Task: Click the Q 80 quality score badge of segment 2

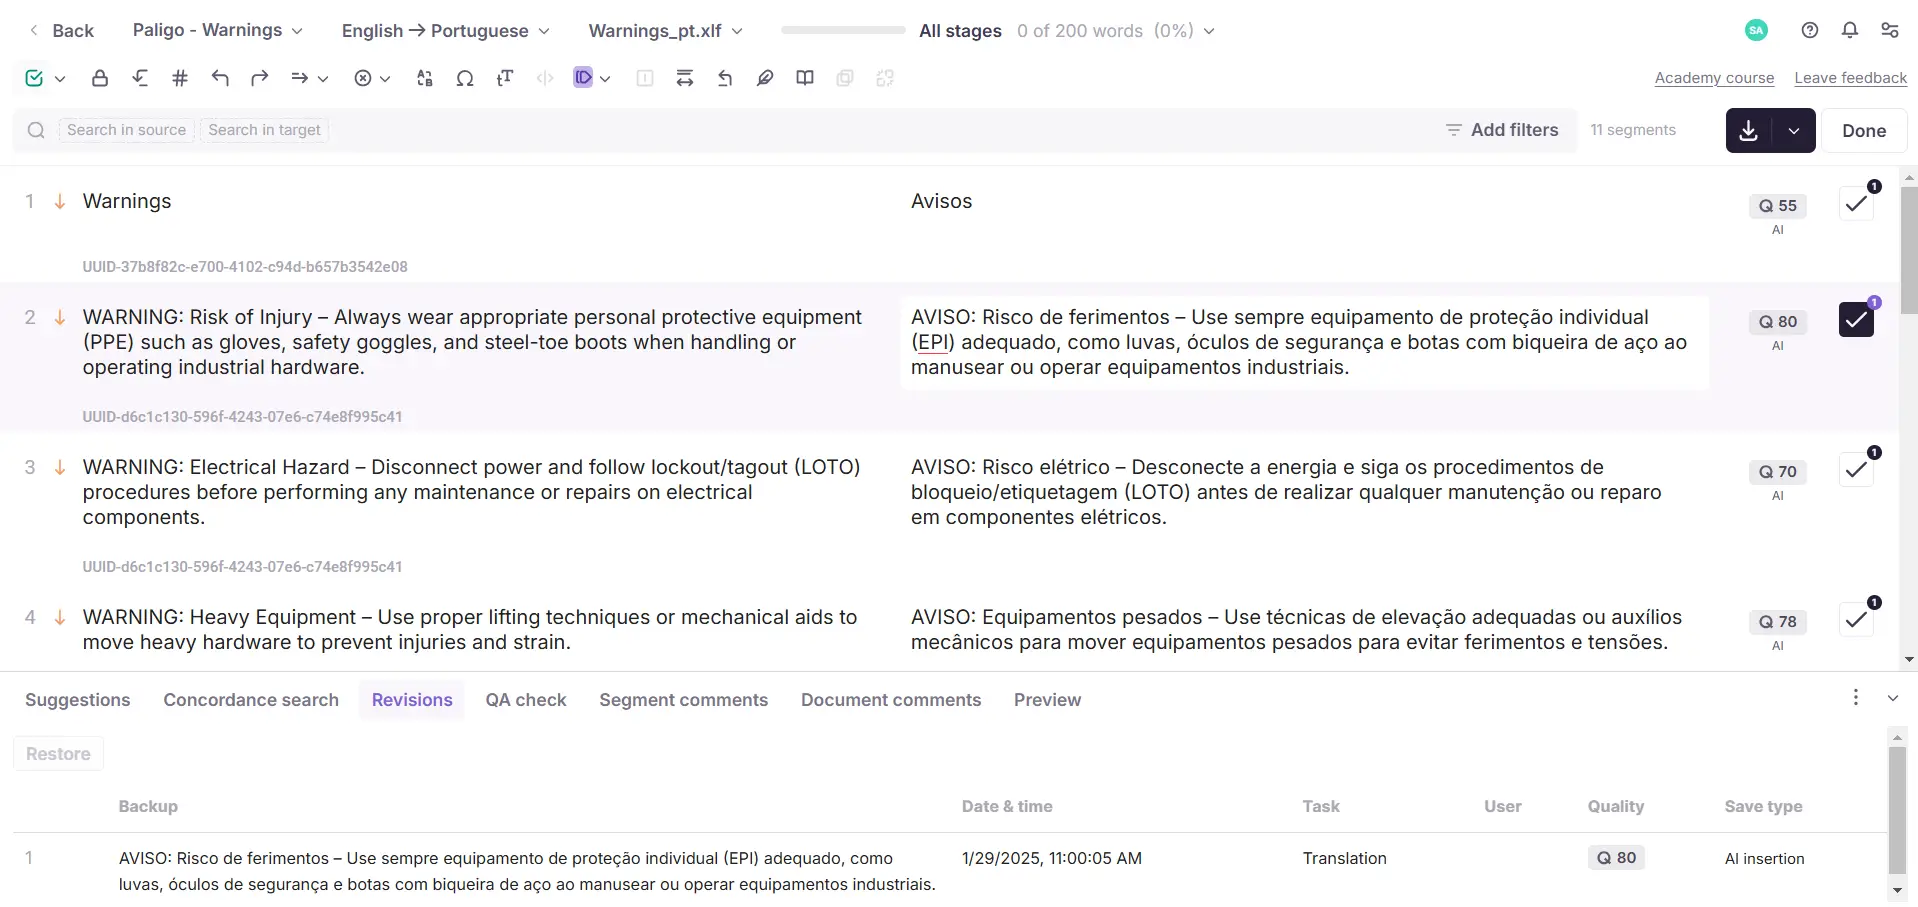Action: tap(1778, 322)
